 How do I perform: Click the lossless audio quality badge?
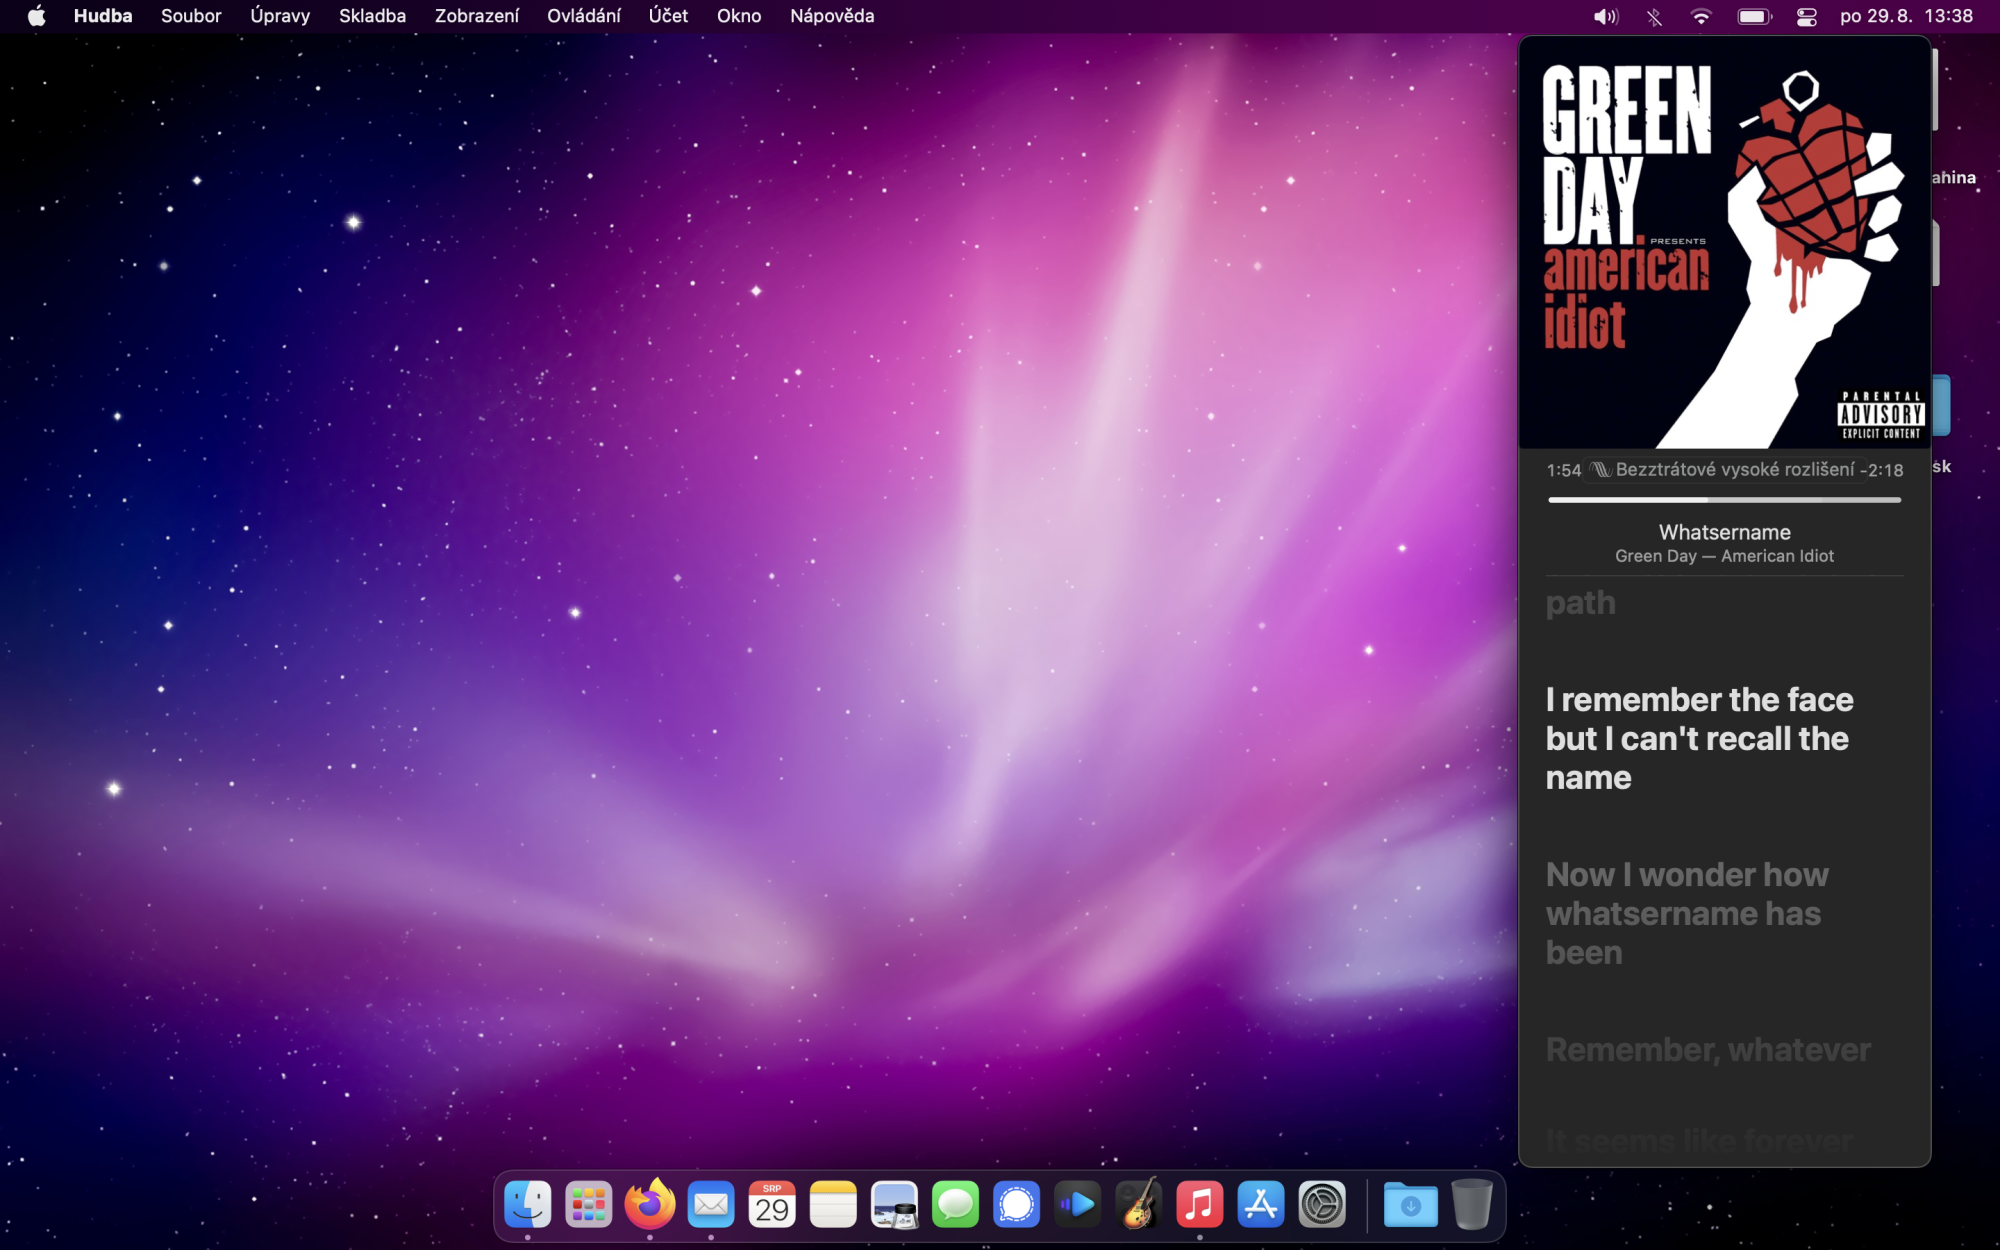pyautogui.click(x=1722, y=469)
